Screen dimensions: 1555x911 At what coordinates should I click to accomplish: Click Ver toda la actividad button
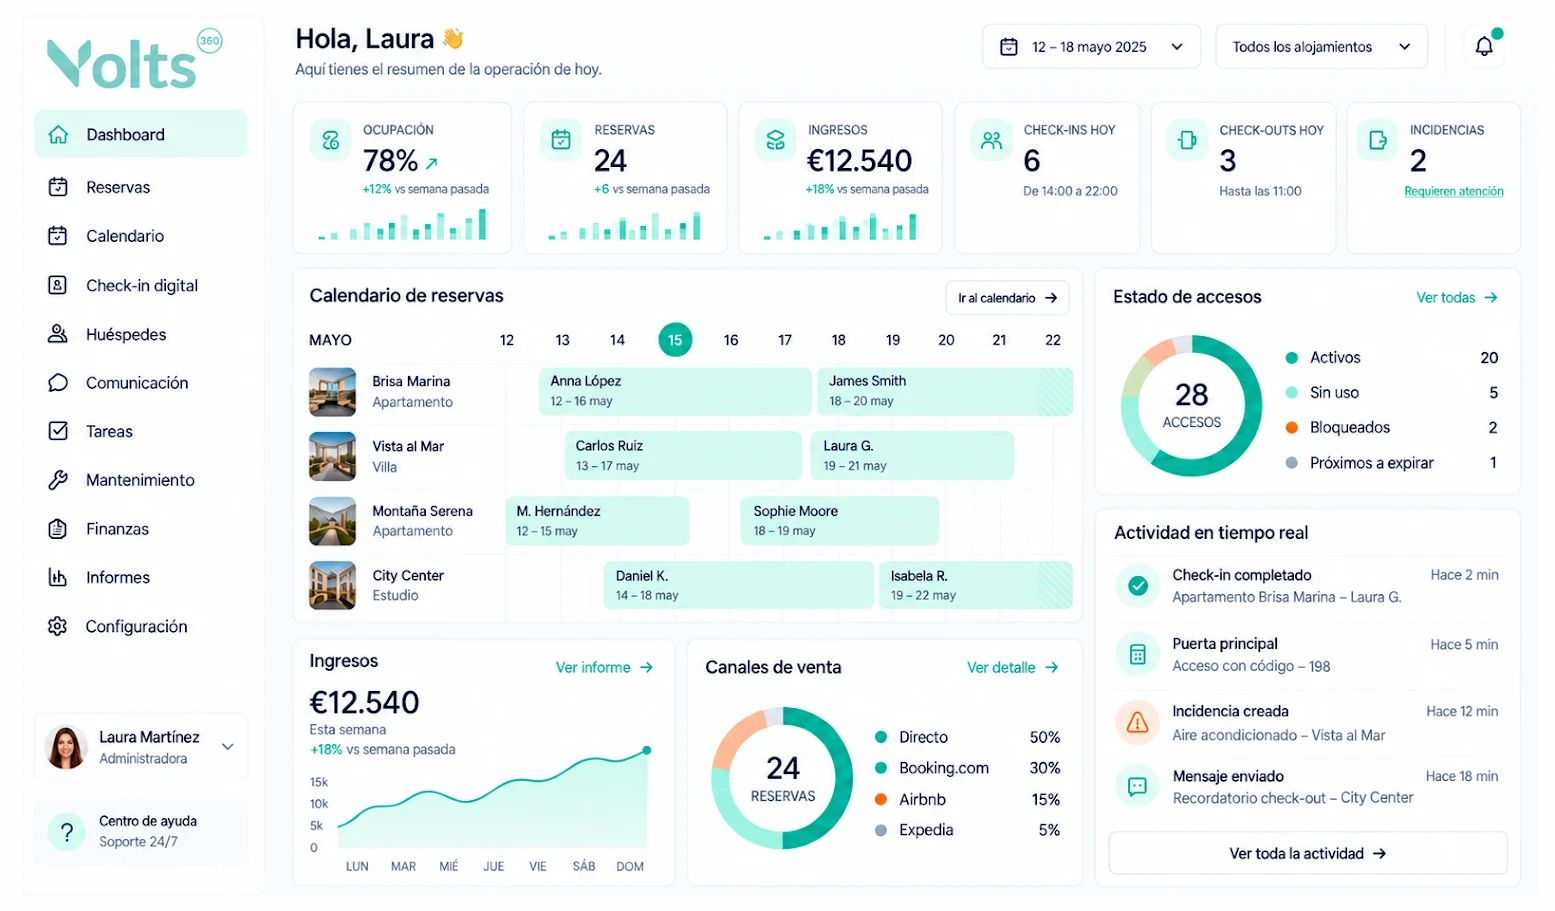[1308, 854]
